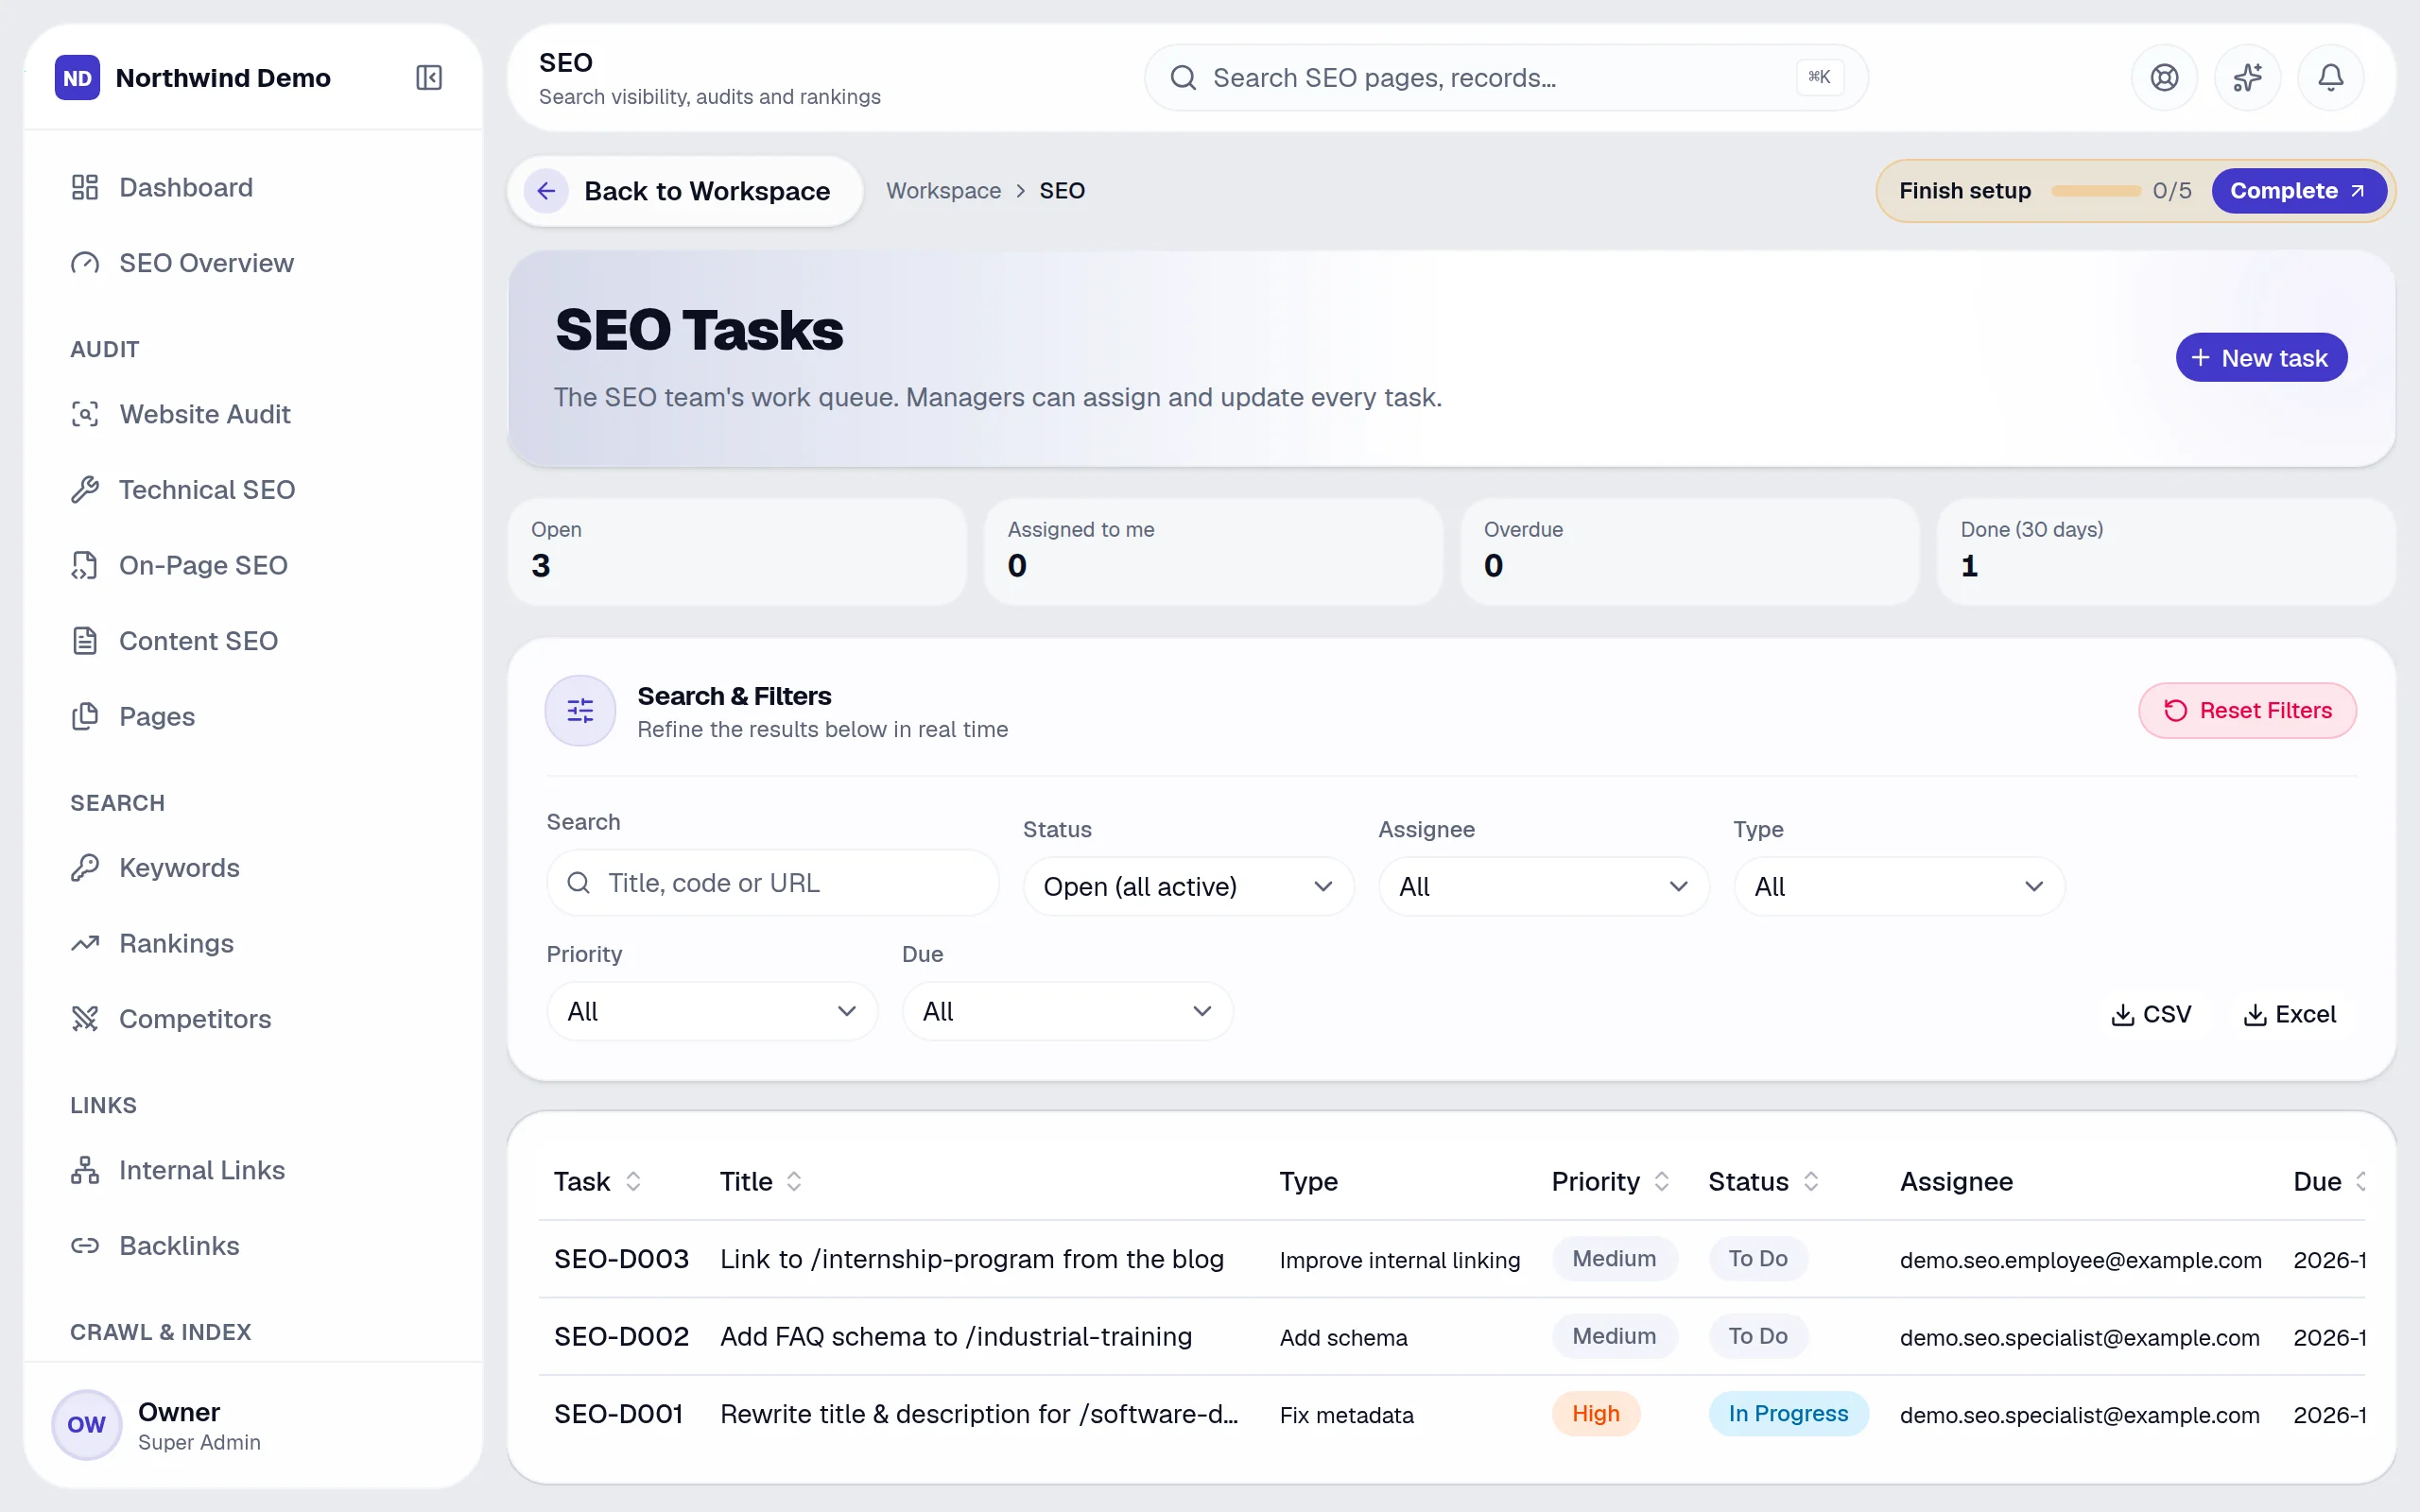Click task code SEO-D003
The width and height of the screenshot is (2420, 1512).
pos(621,1259)
